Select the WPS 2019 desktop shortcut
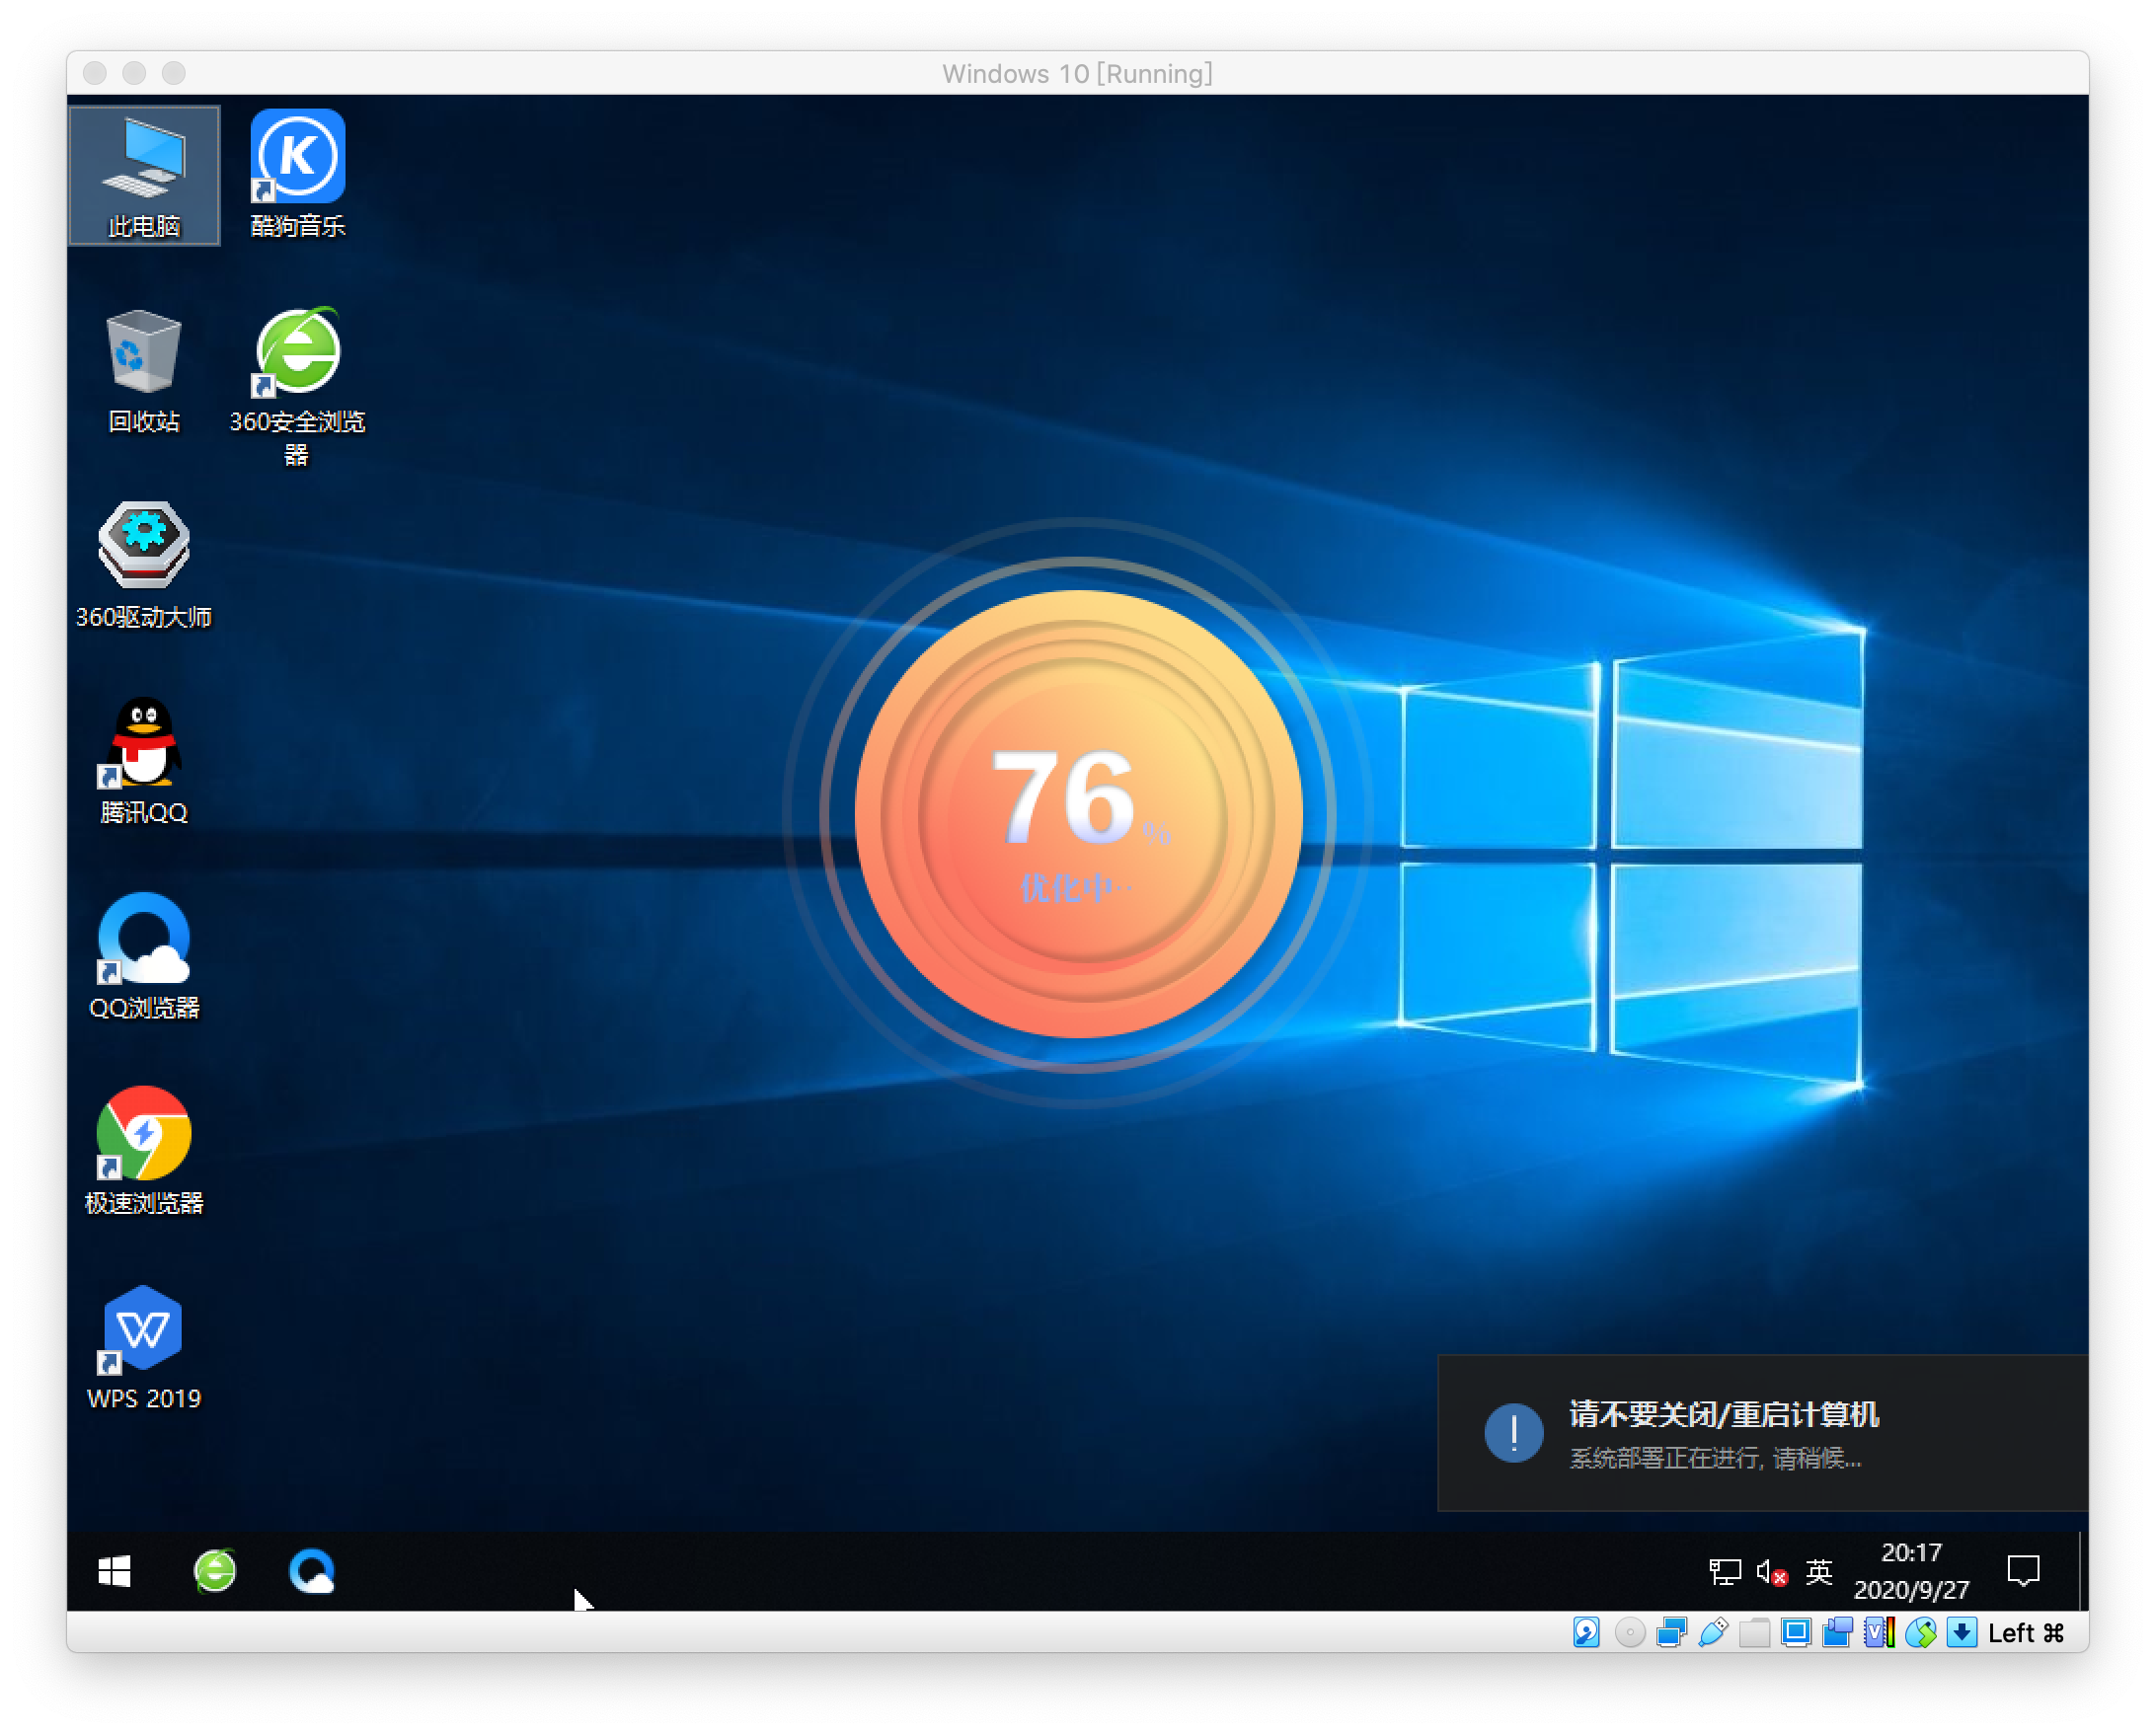Viewport: 2156px width, 1735px height. (x=144, y=1346)
